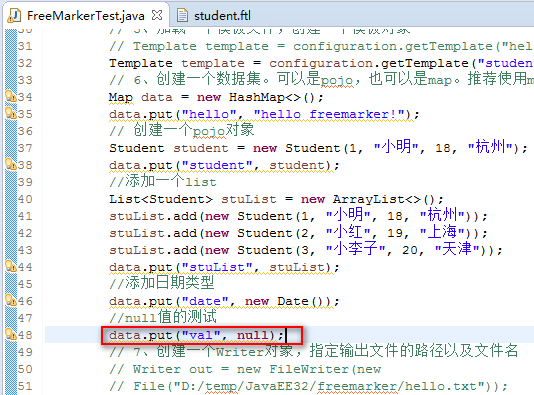
Task: Click the data.put("hello", ...) statement
Action: tap(264, 114)
